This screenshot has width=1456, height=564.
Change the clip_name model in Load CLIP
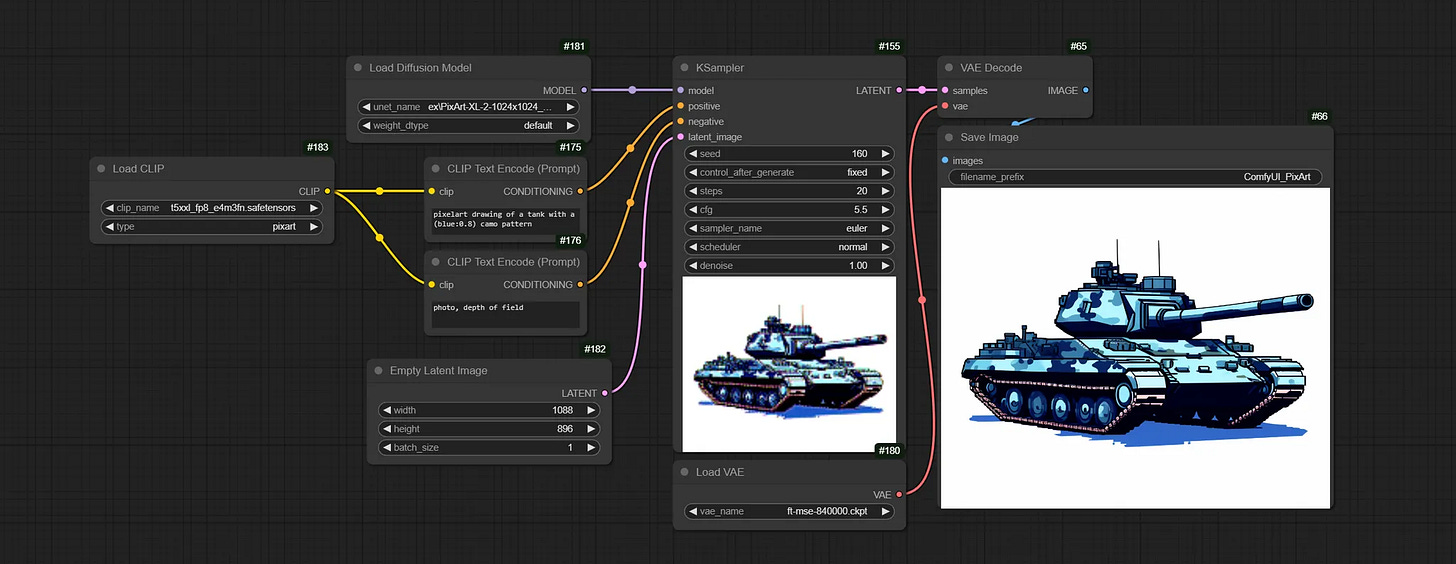click(x=212, y=208)
